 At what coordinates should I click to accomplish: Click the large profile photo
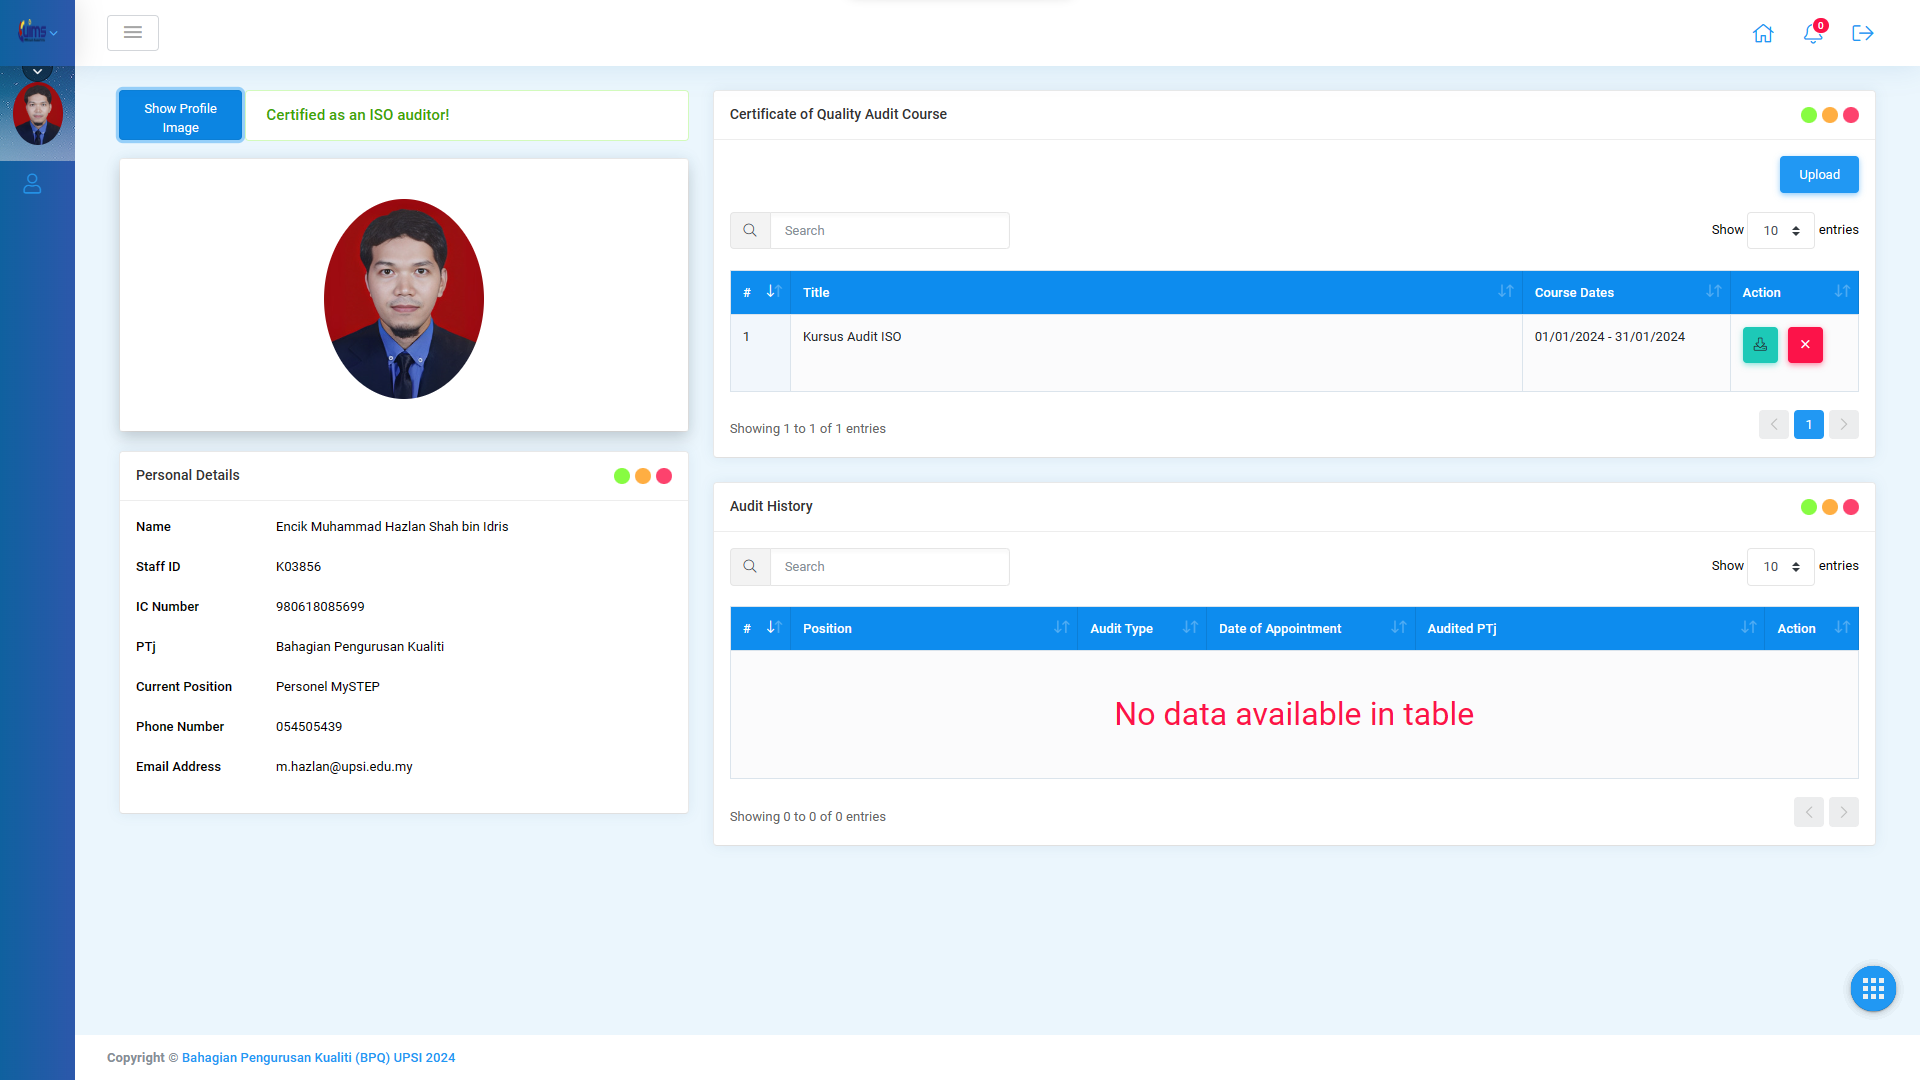(404, 299)
